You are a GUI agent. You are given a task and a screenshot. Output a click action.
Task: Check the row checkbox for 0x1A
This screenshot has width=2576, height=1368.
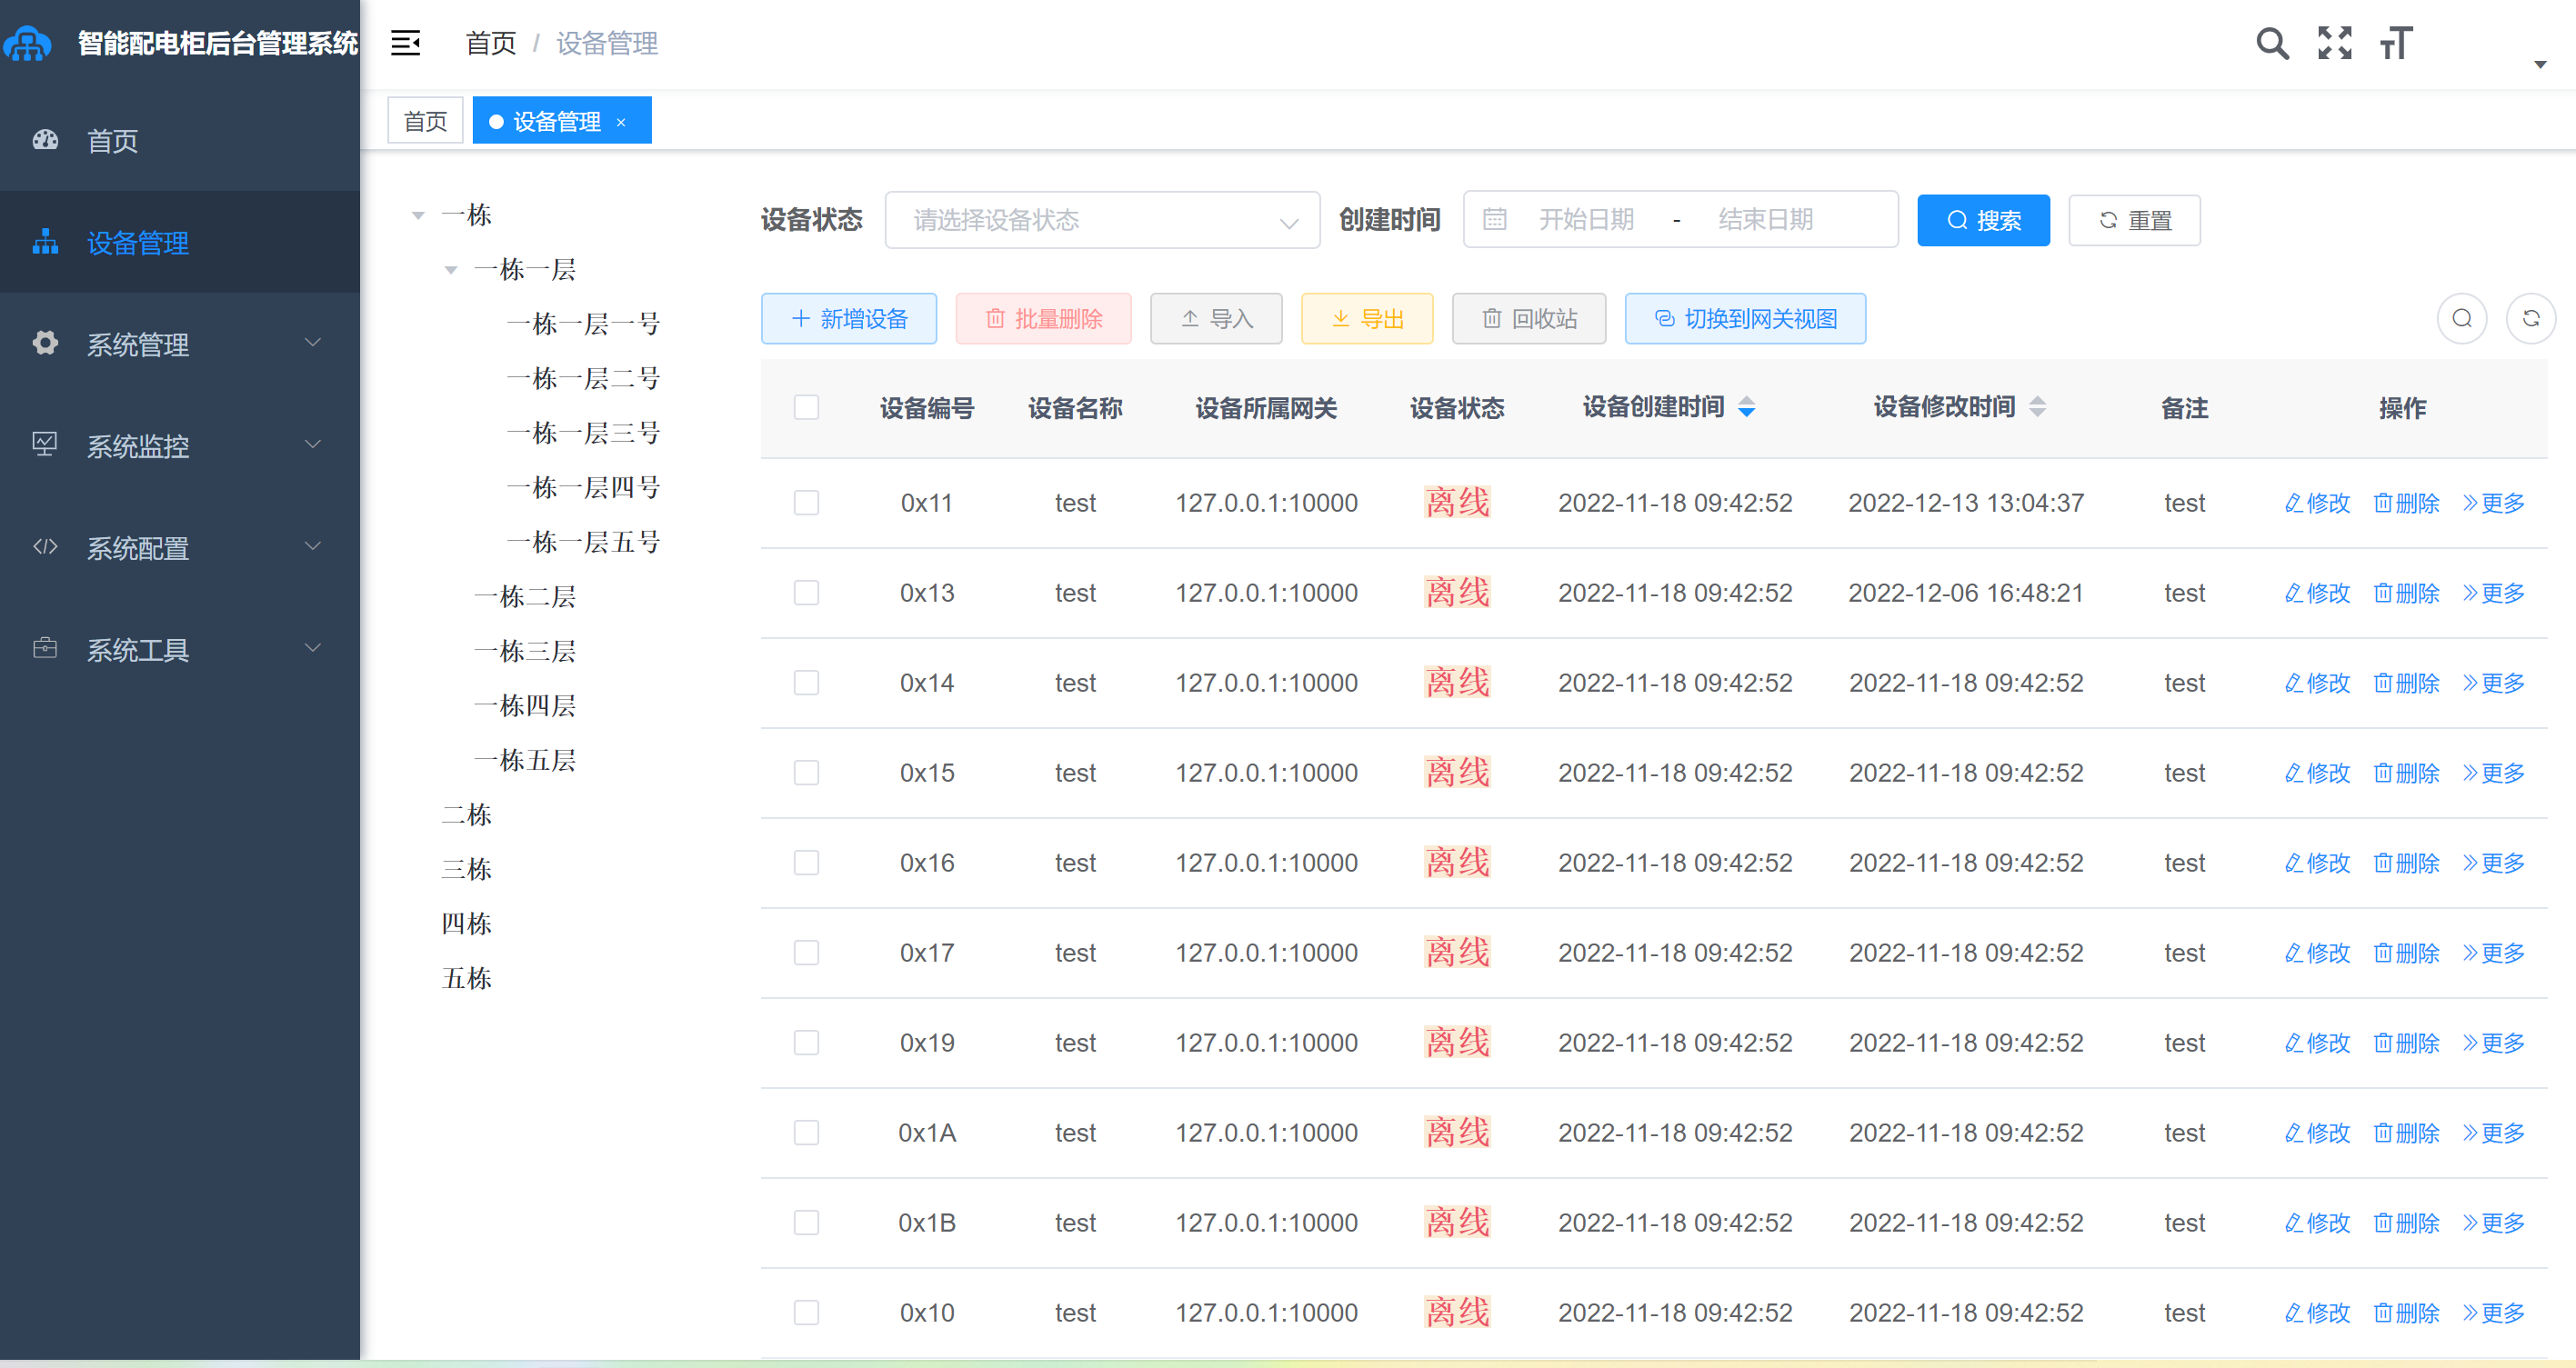pyautogui.click(x=806, y=1133)
